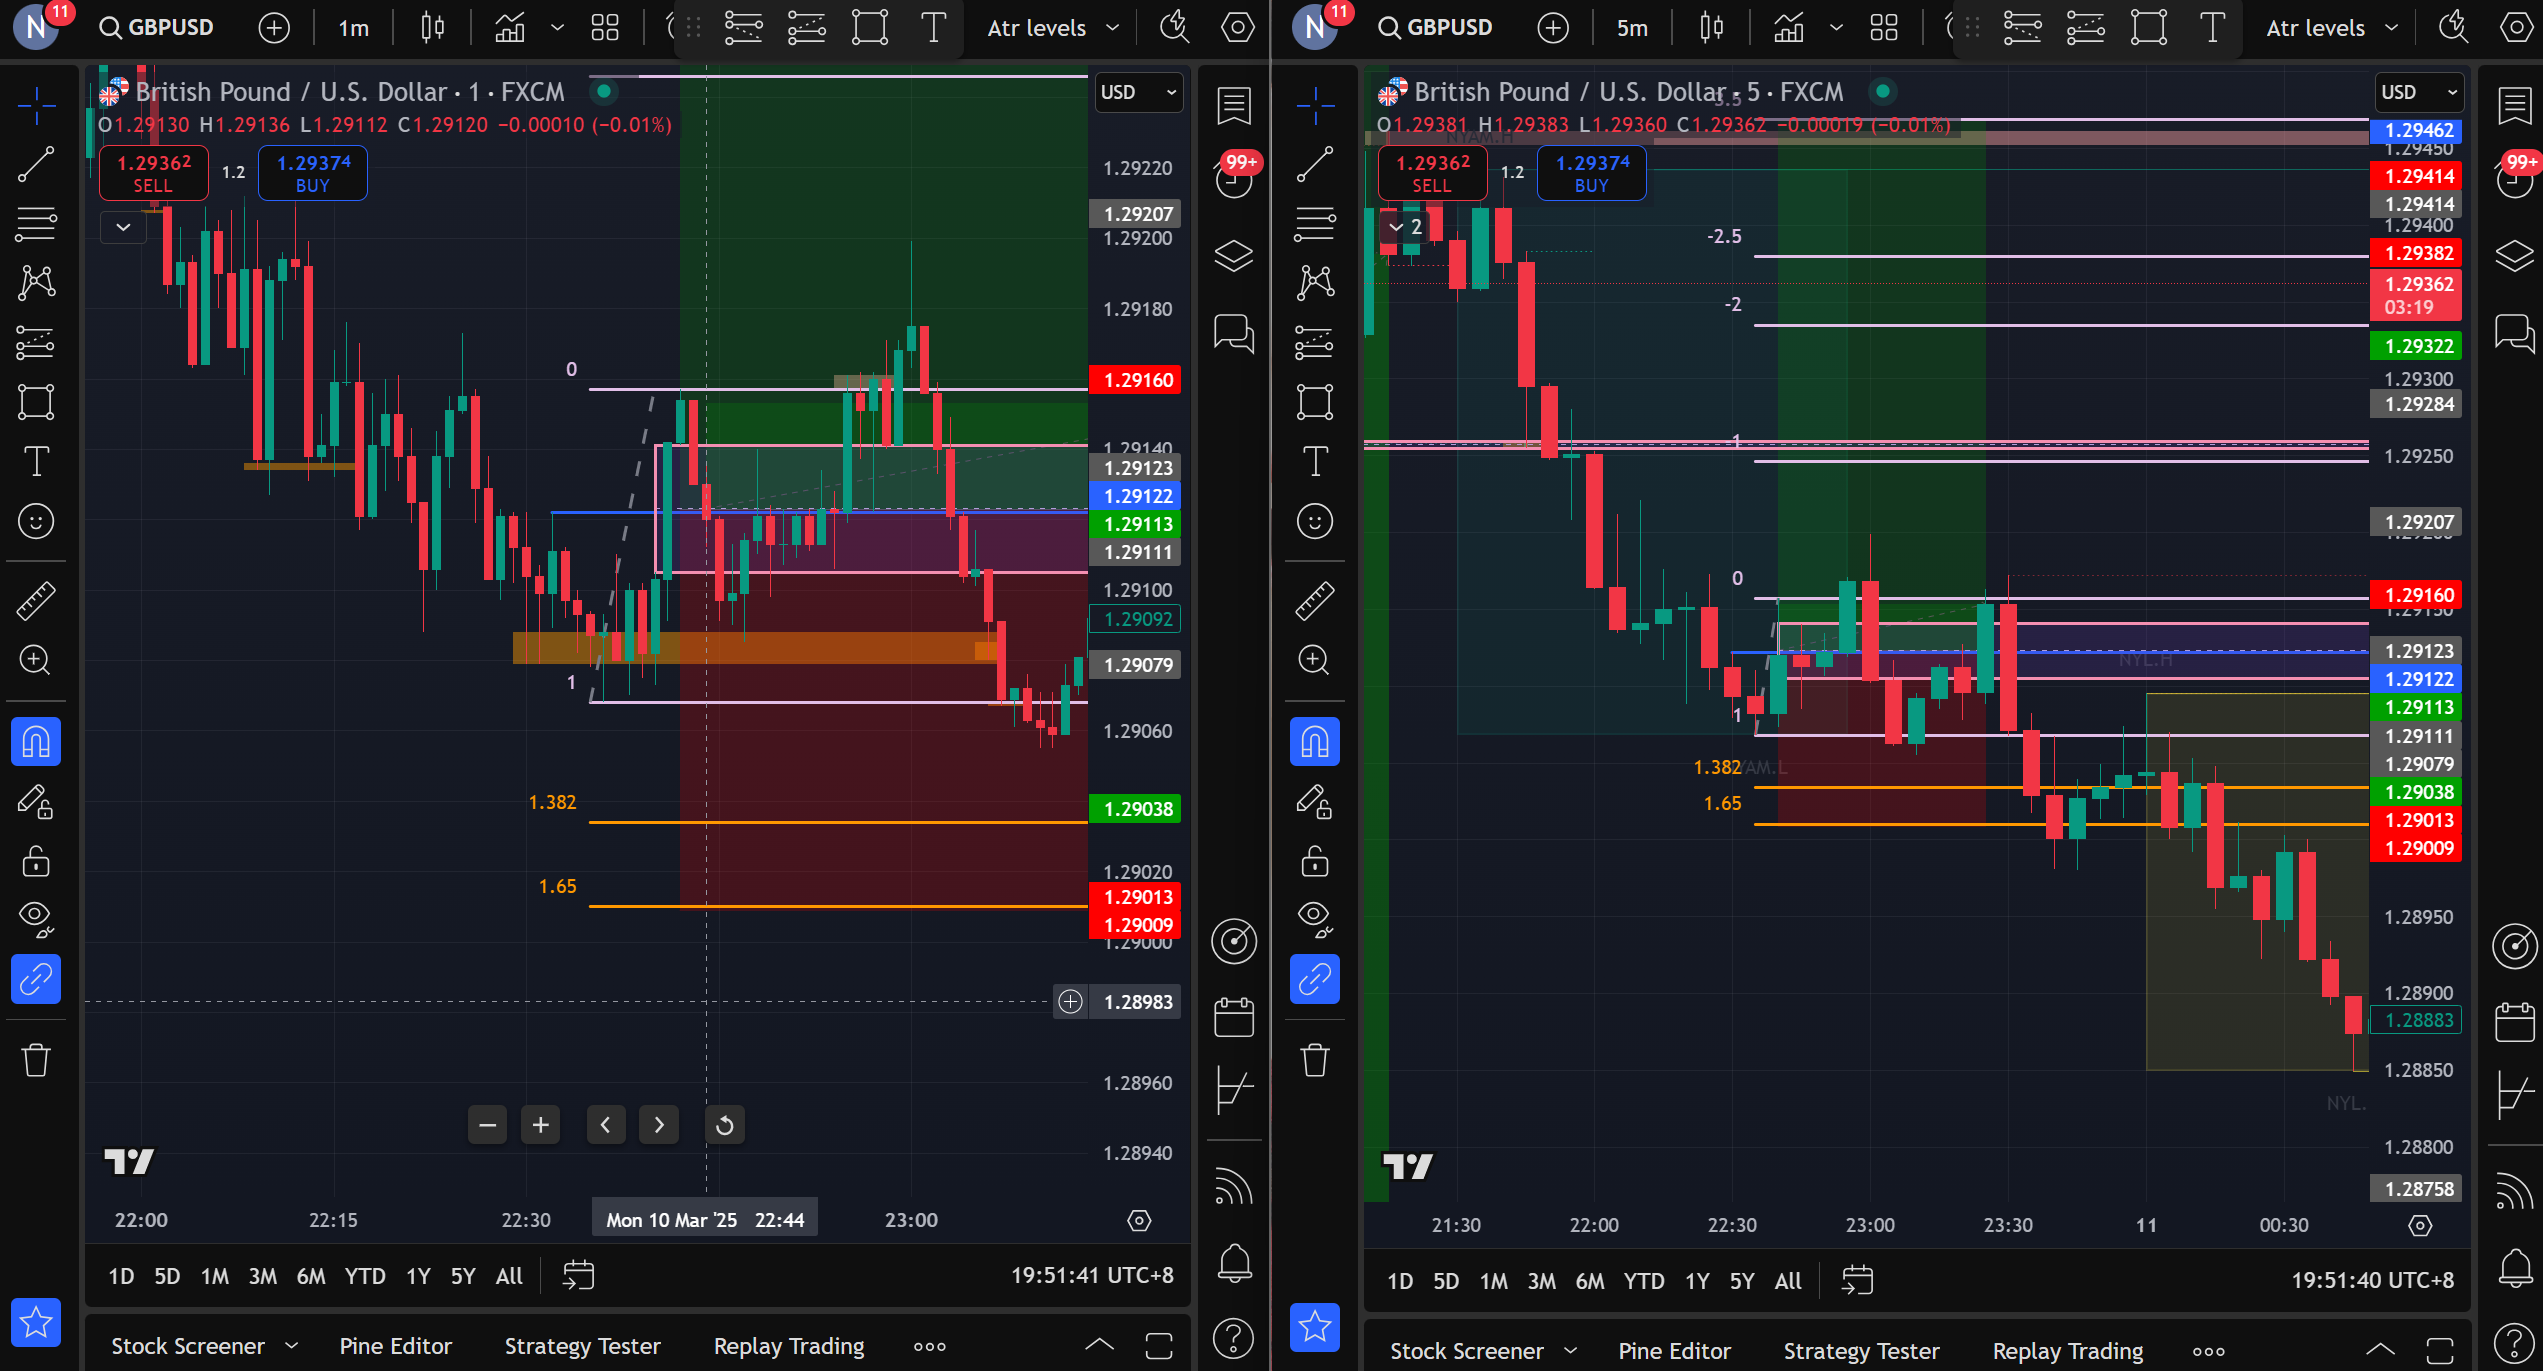Toggle lock all drawings in right chart sidebar

(1314, 861)
